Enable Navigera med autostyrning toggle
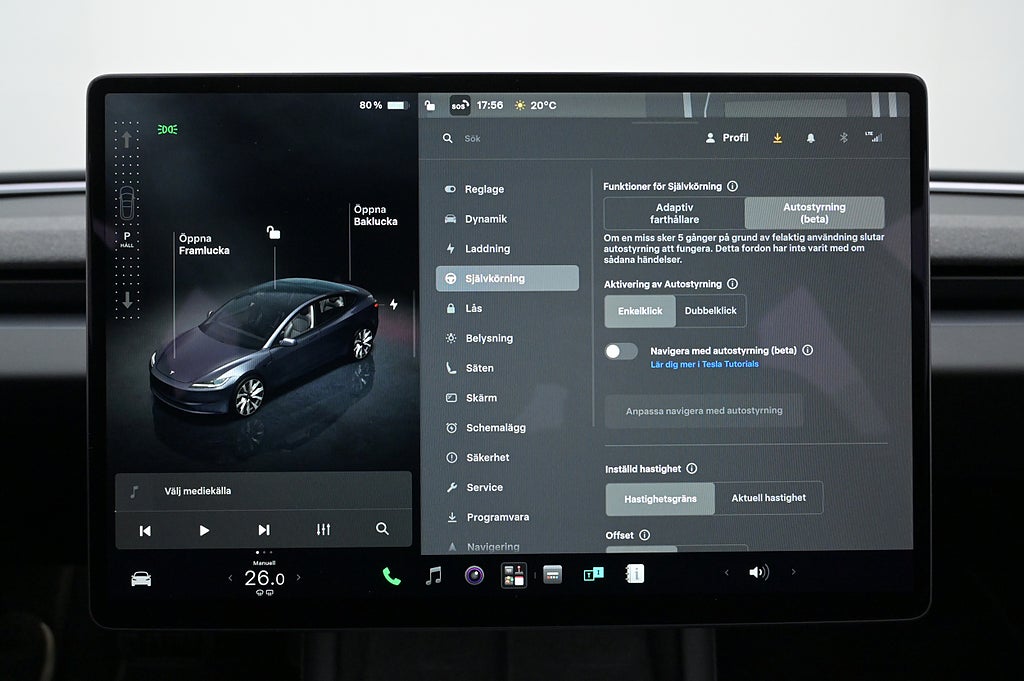The image size is (1024, 681). (x=621, y=351)
